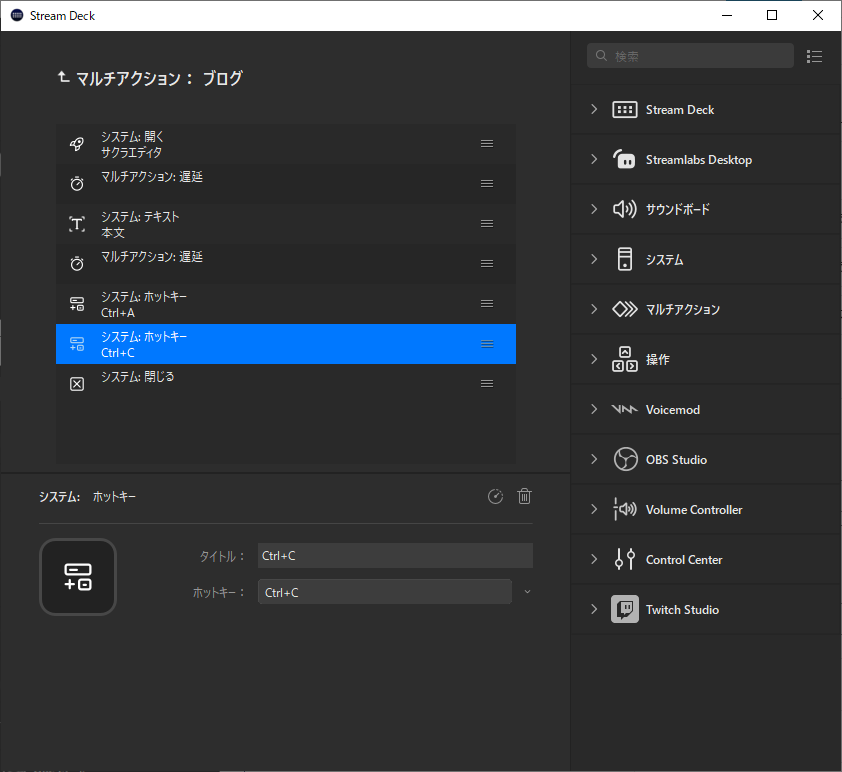Click the Twitch Studio label
The image size is (842, 772).
pos(682,609)
